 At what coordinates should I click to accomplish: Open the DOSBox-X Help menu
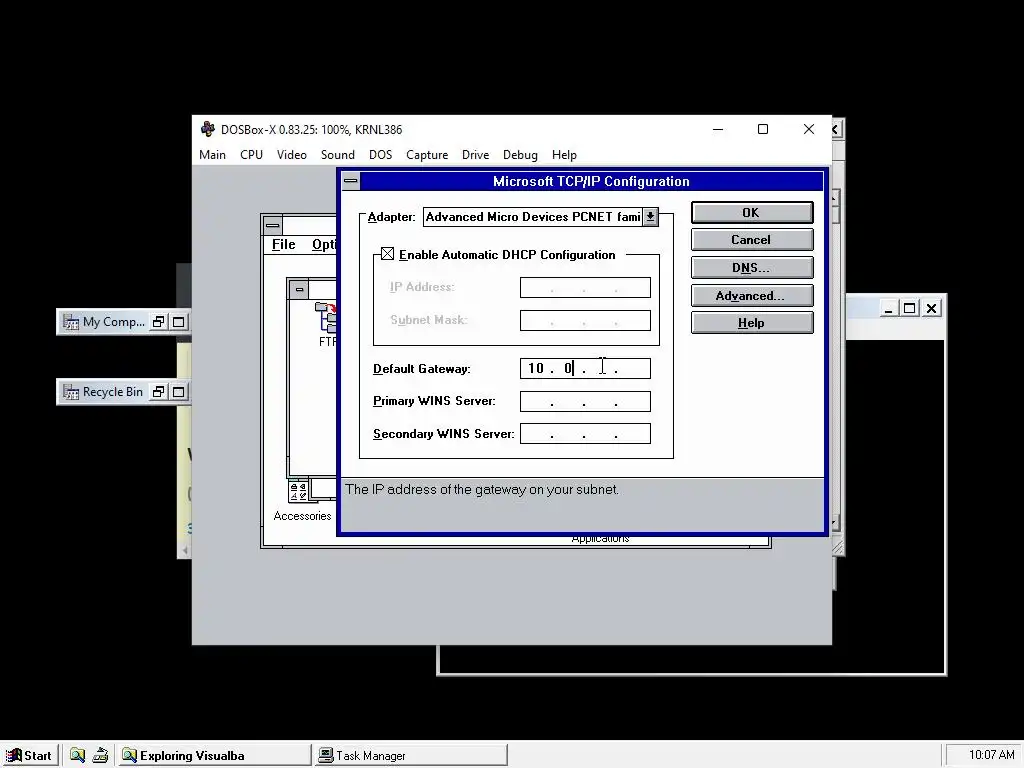pyautogui.click(x=564, y=155)
